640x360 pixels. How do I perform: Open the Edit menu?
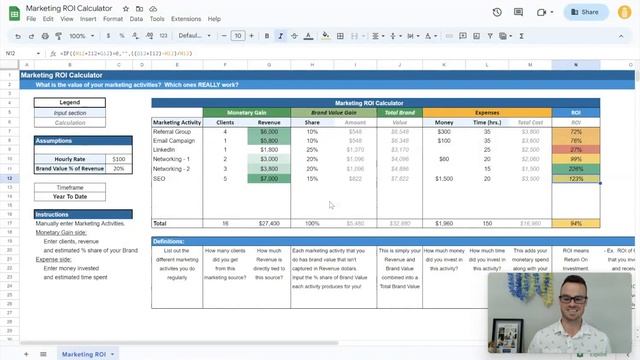[48, 19]
